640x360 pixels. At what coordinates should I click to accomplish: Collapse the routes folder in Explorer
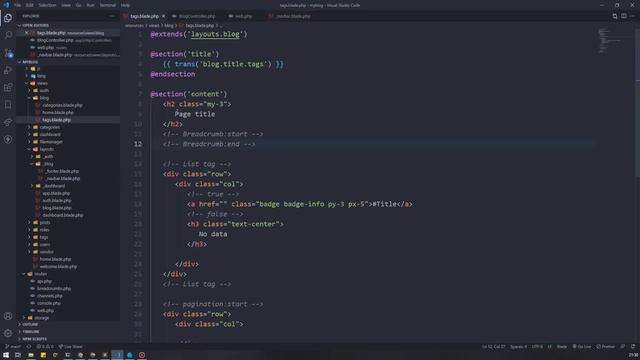68,274
